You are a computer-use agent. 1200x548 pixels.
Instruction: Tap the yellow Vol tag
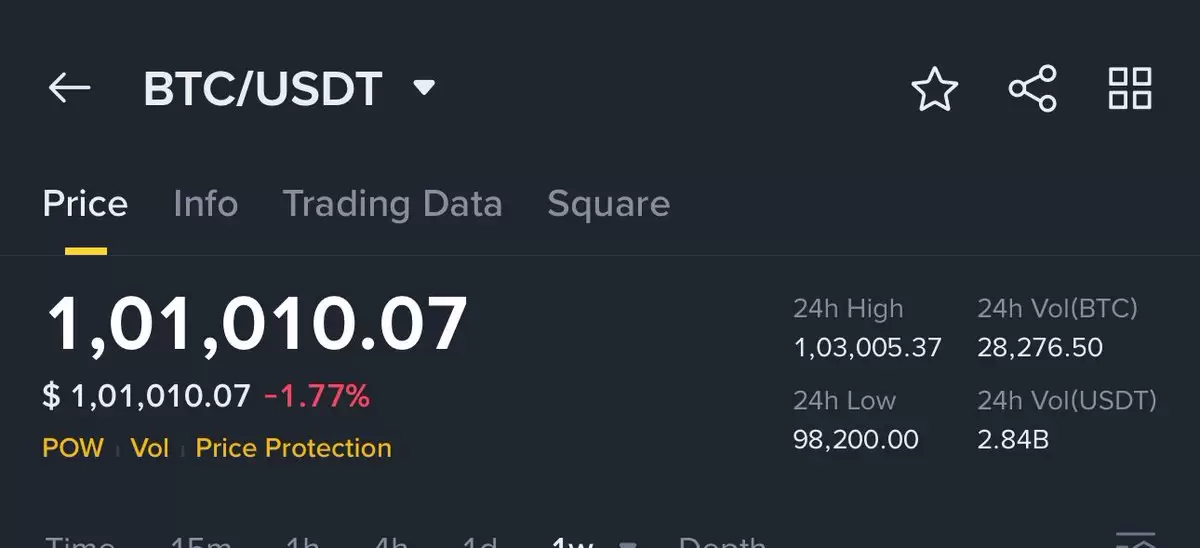pyautogui.click(x=150, y=448)
